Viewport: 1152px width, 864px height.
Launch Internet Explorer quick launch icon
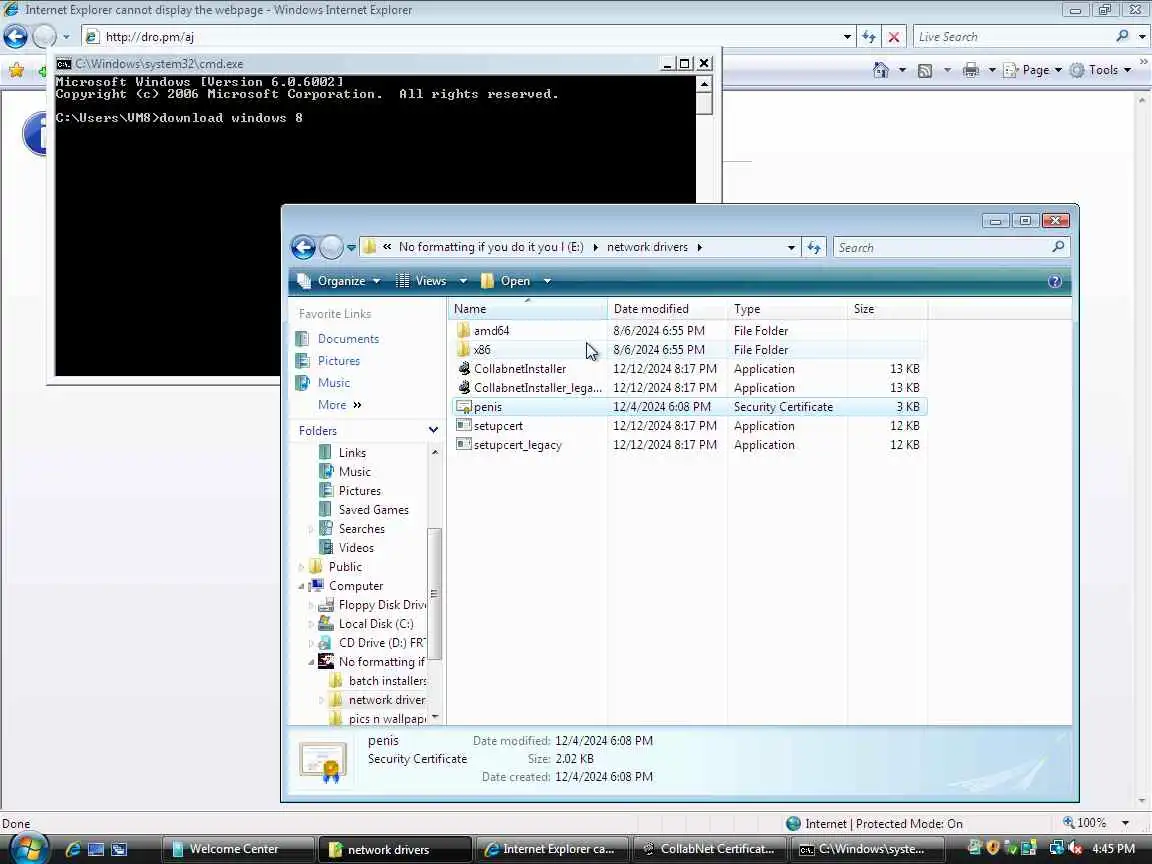(73, 849)
